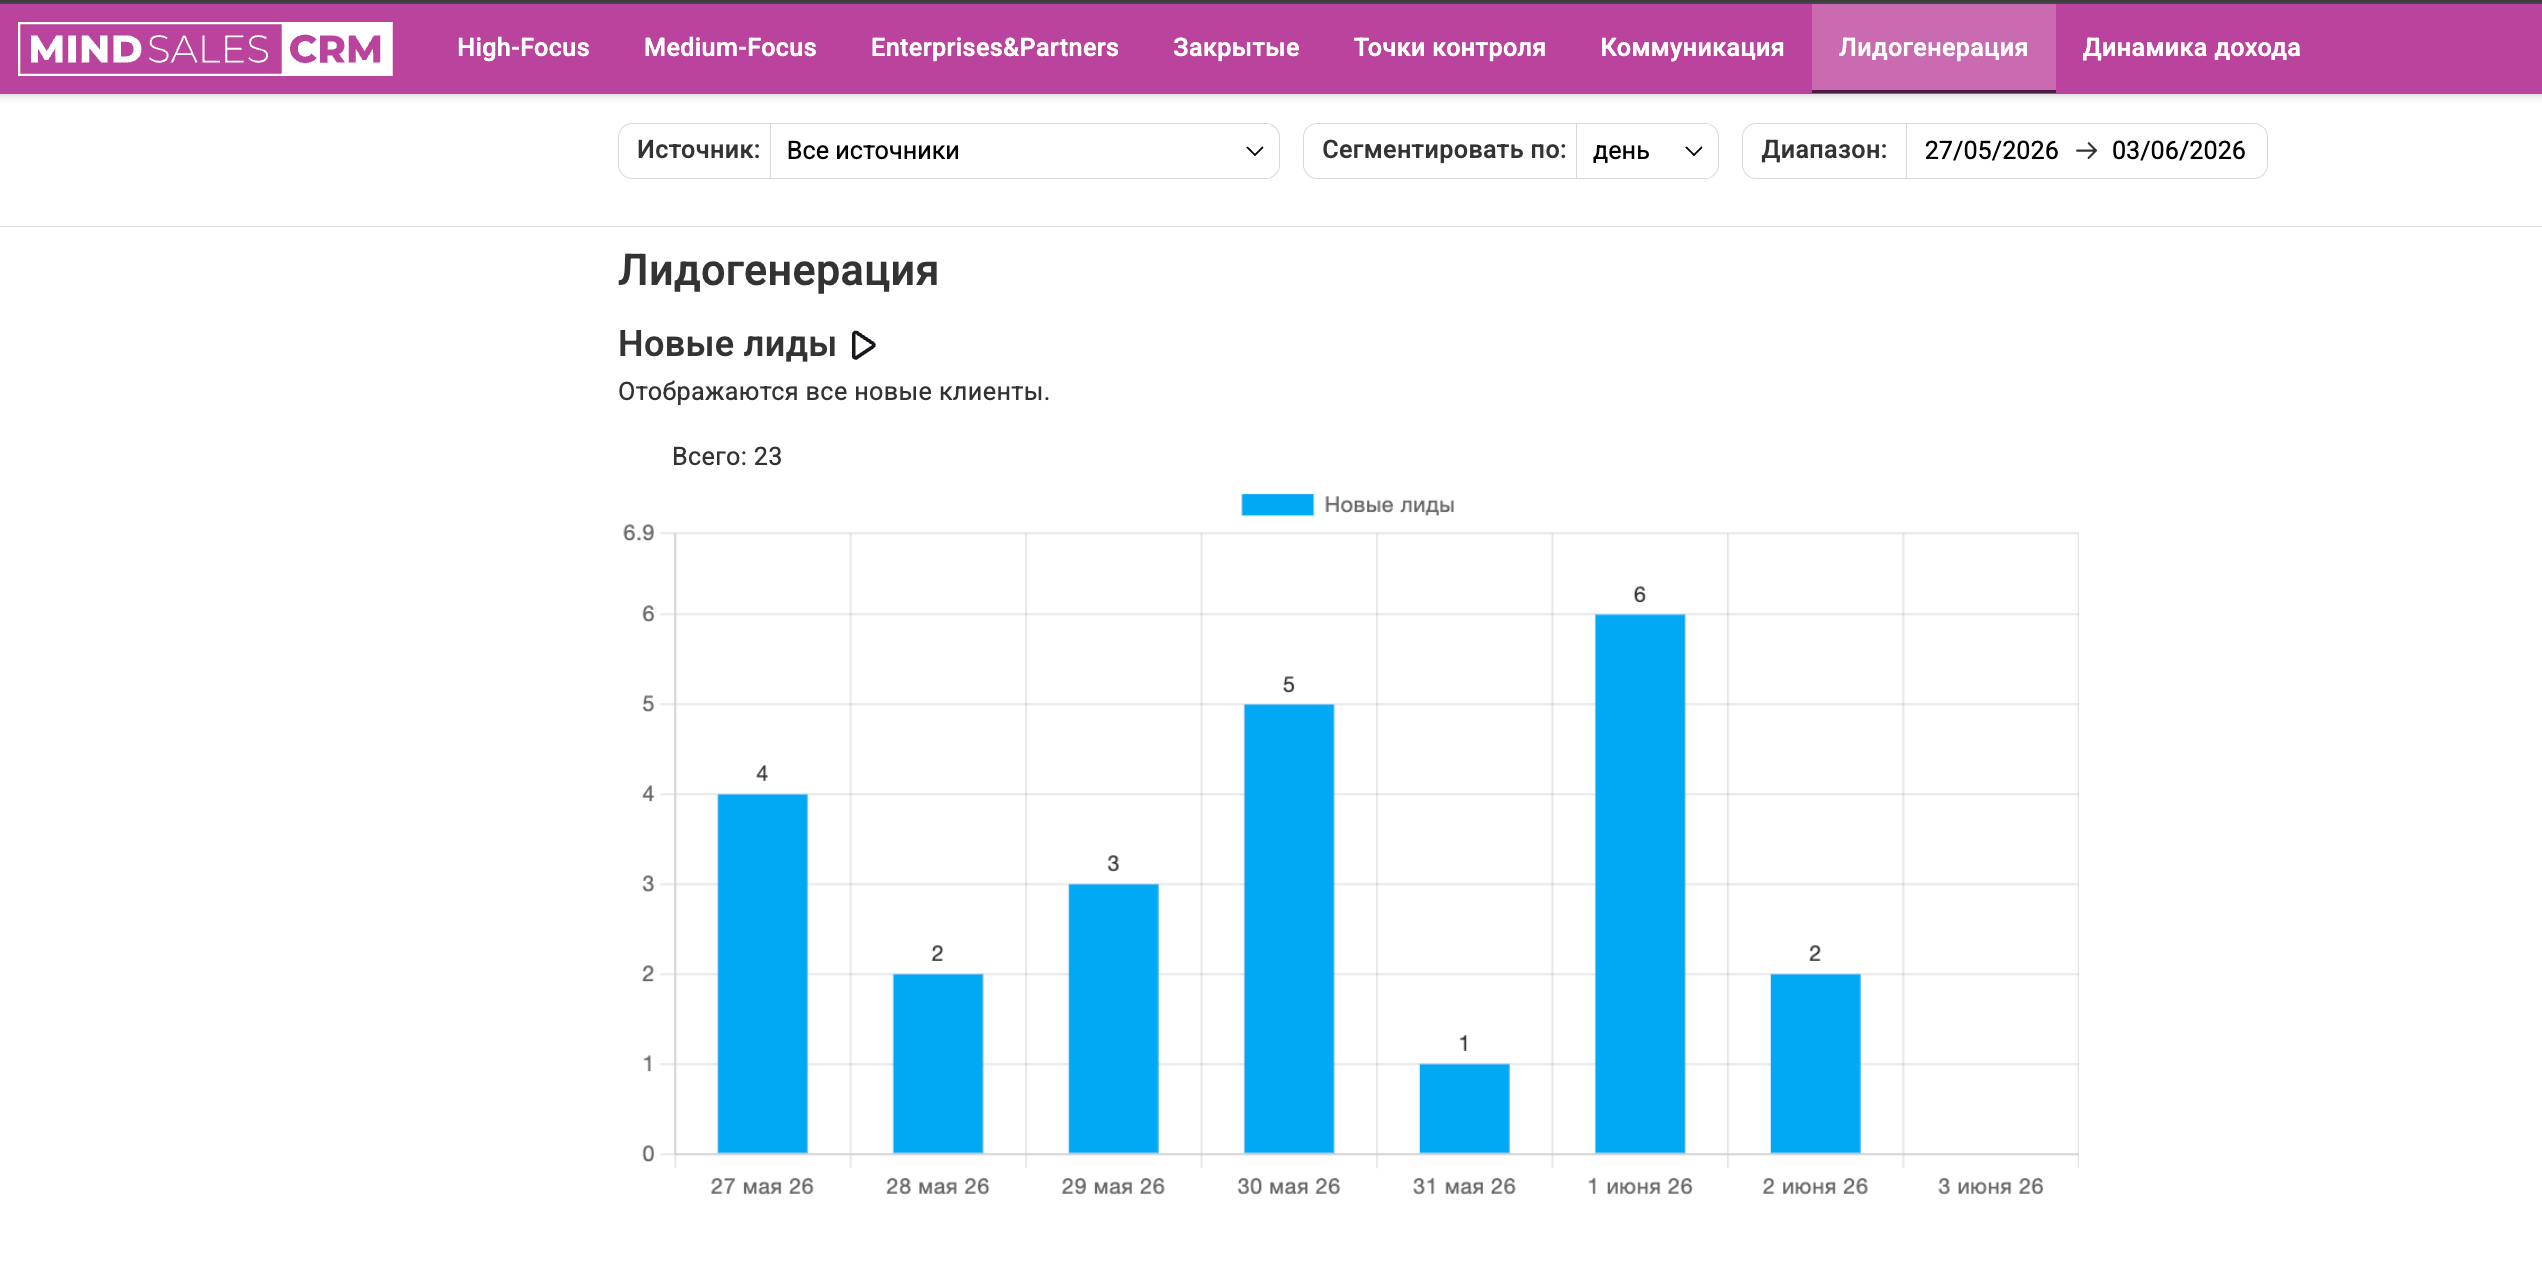
Task: Click the Новые лиды legend label
Action: [x=1389, y=505]
